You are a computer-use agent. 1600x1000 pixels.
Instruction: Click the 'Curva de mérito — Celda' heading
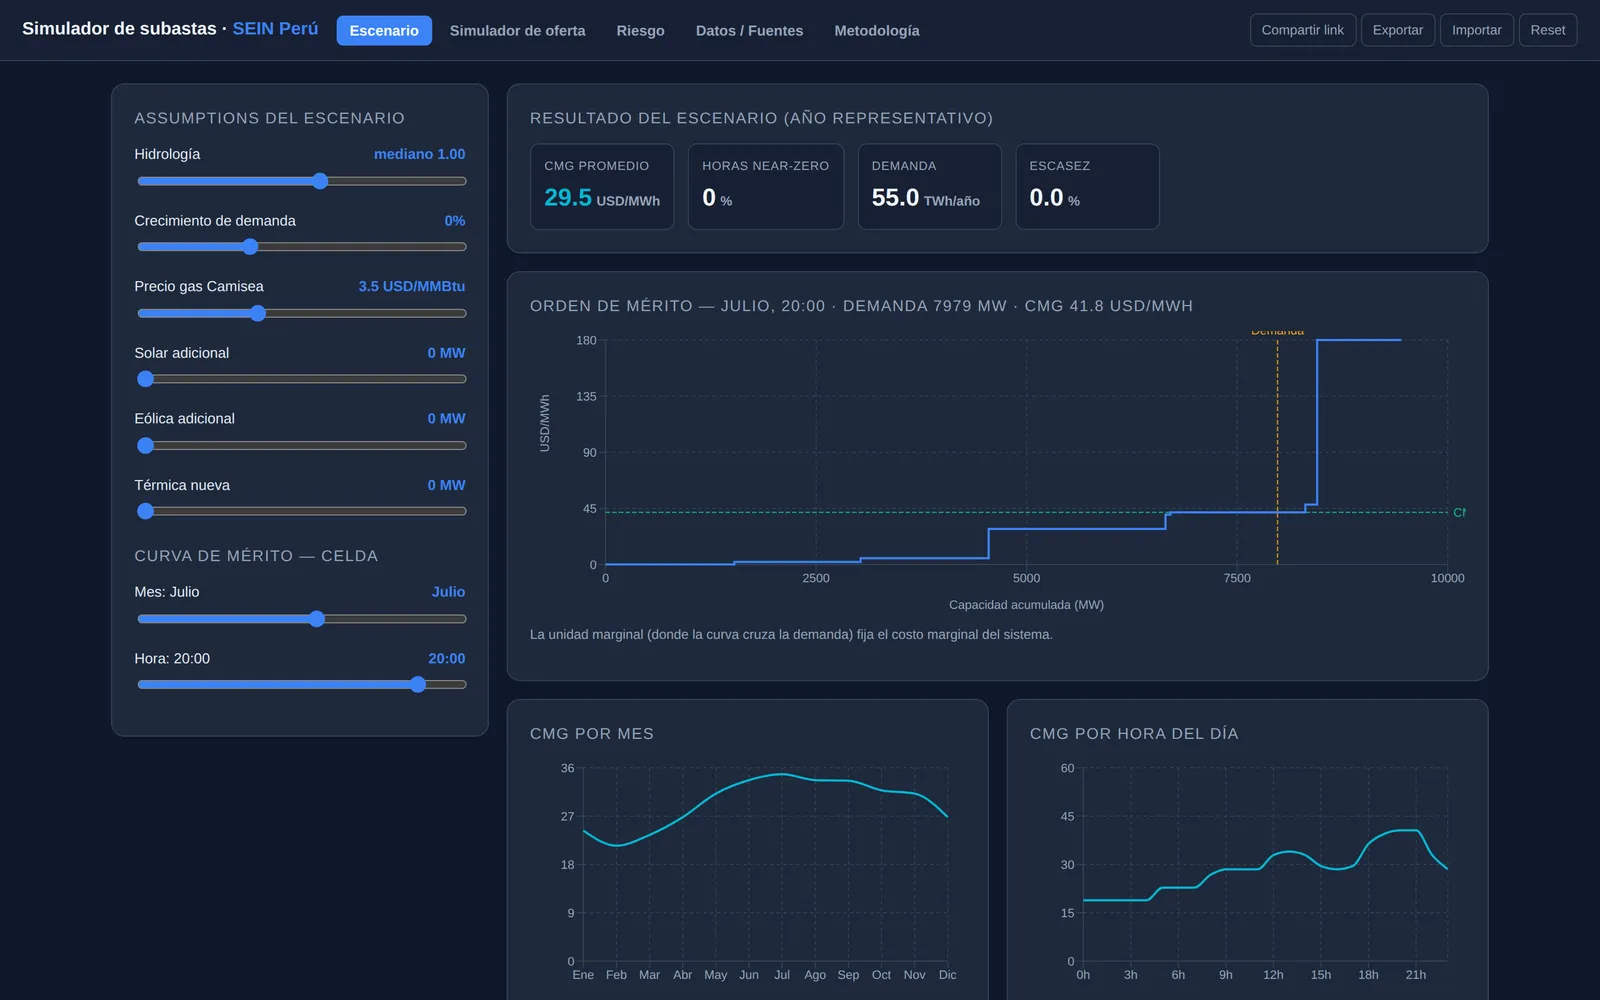256,556
